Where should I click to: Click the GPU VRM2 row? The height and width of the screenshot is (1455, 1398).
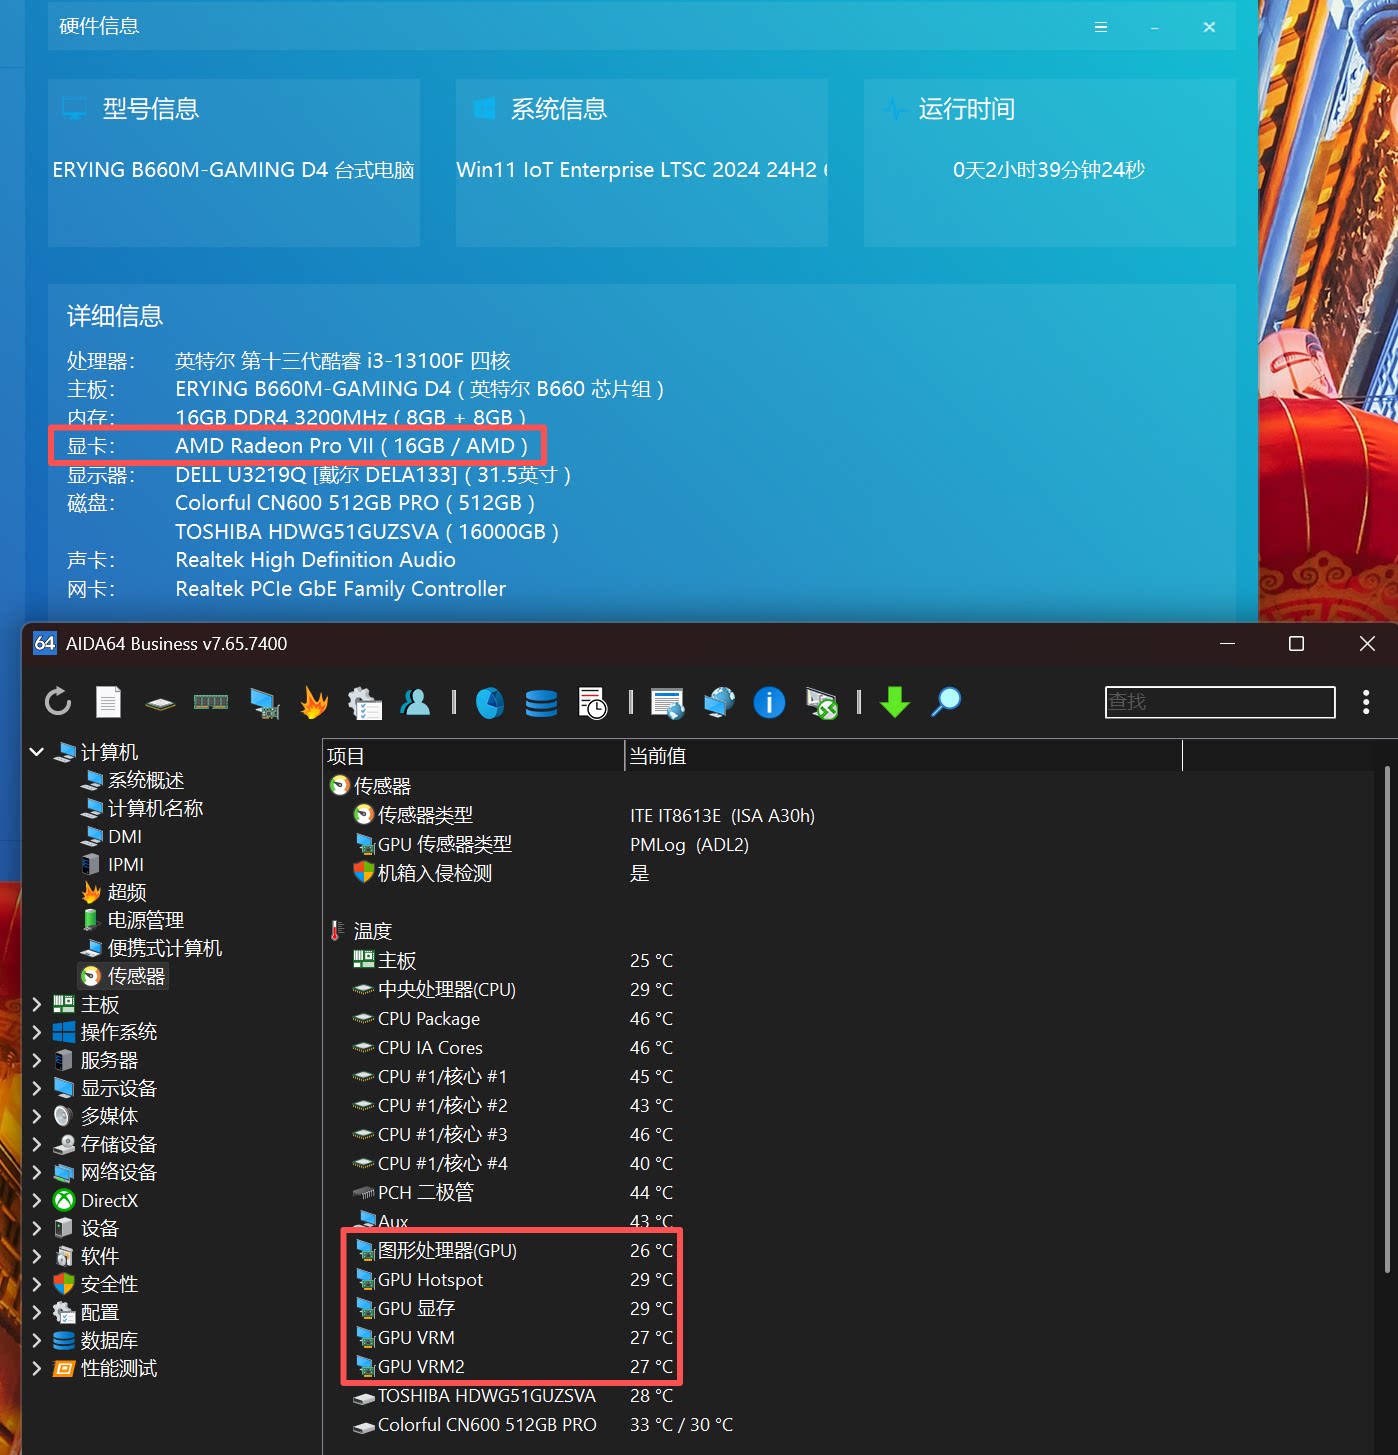[515, 1366]
